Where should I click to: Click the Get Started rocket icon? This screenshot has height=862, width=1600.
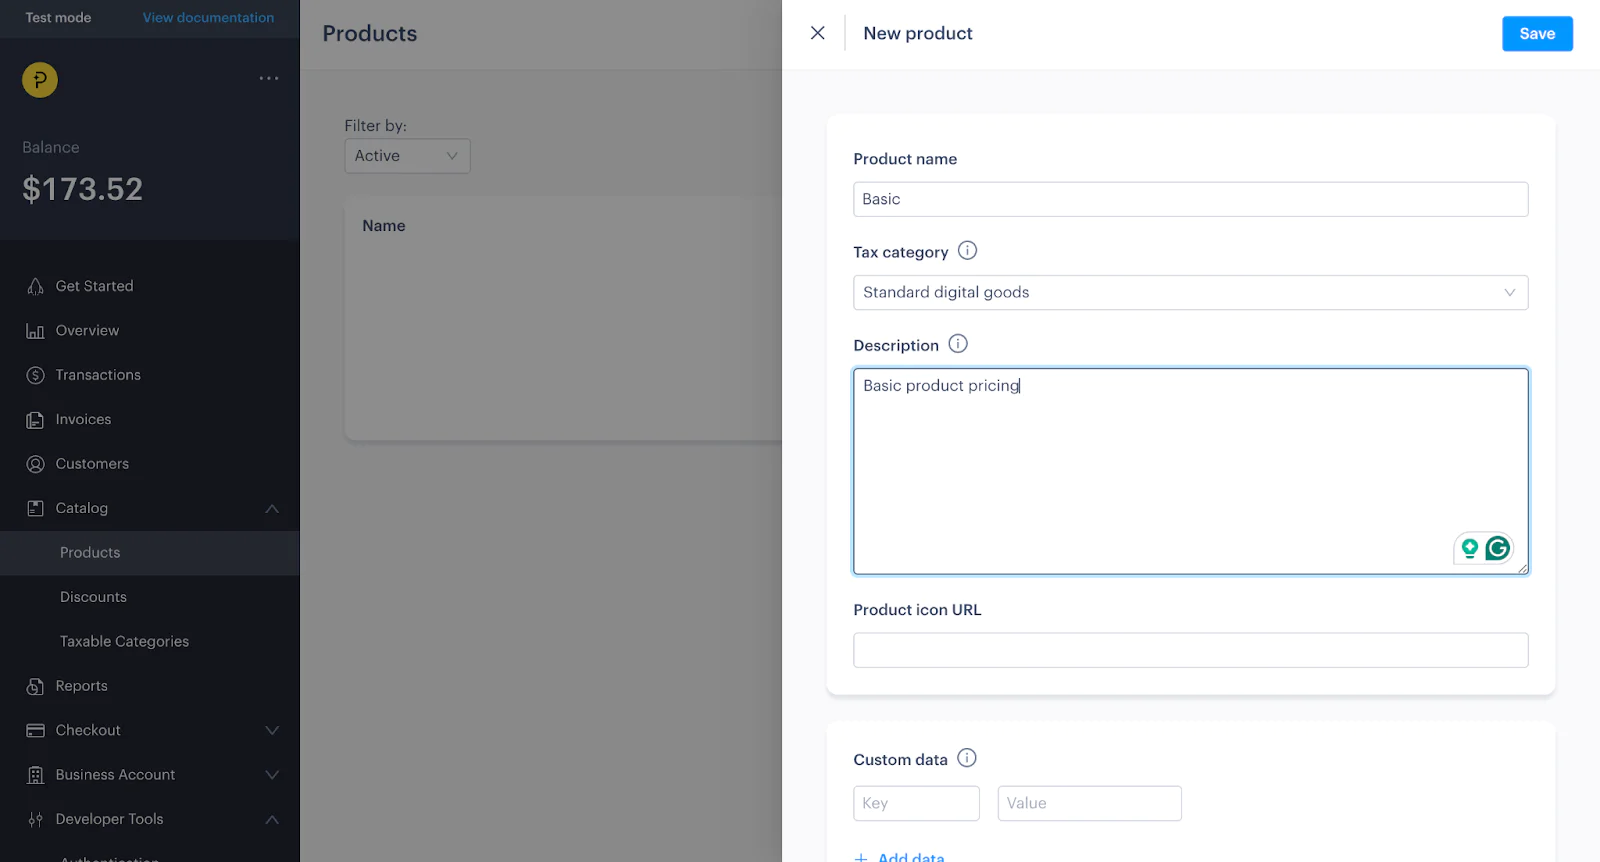[x=35, y=286]
